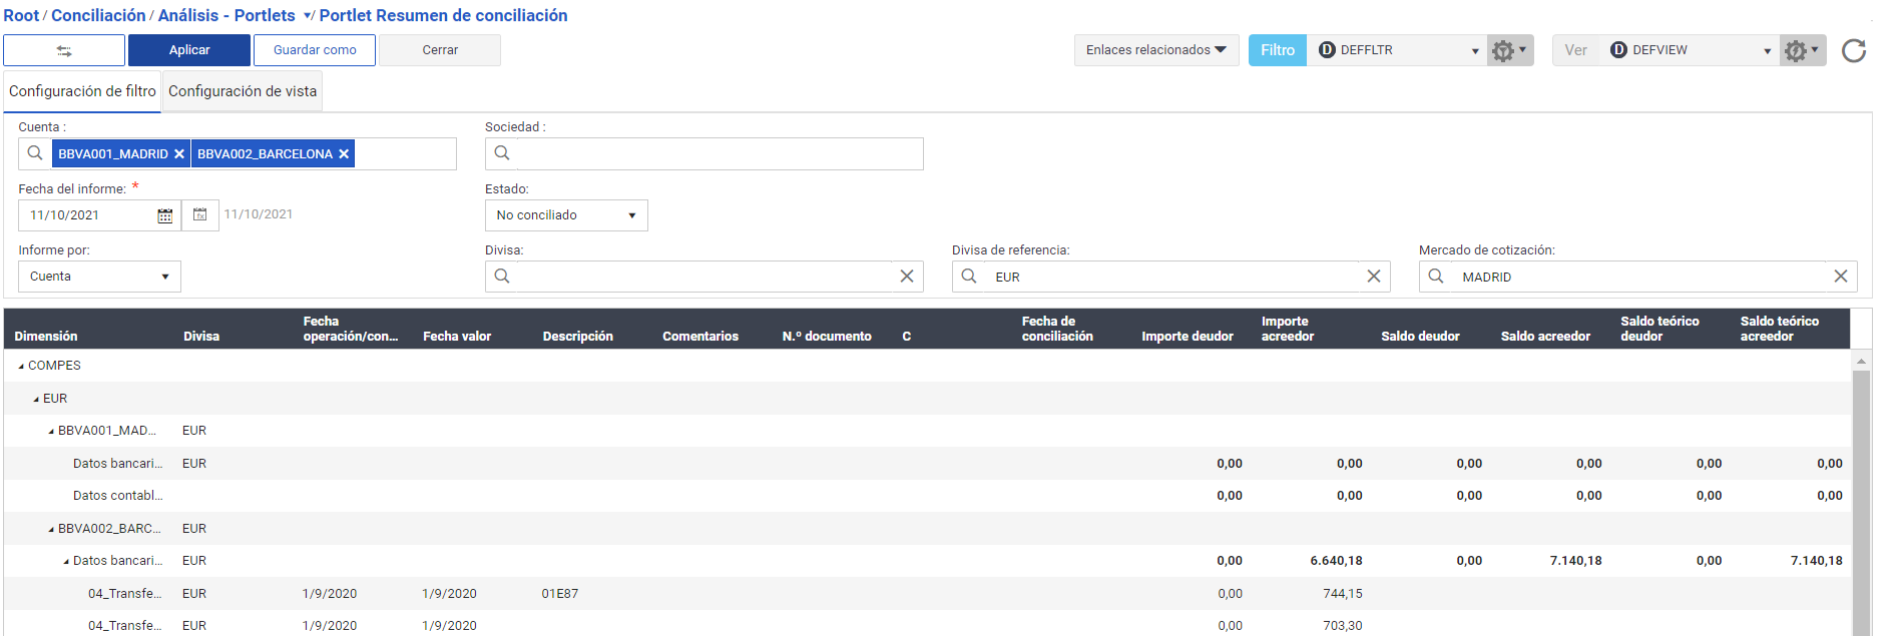Clear the Mercado de cotización MADRID value
1881x636 pixels.
pos(1840,277)
